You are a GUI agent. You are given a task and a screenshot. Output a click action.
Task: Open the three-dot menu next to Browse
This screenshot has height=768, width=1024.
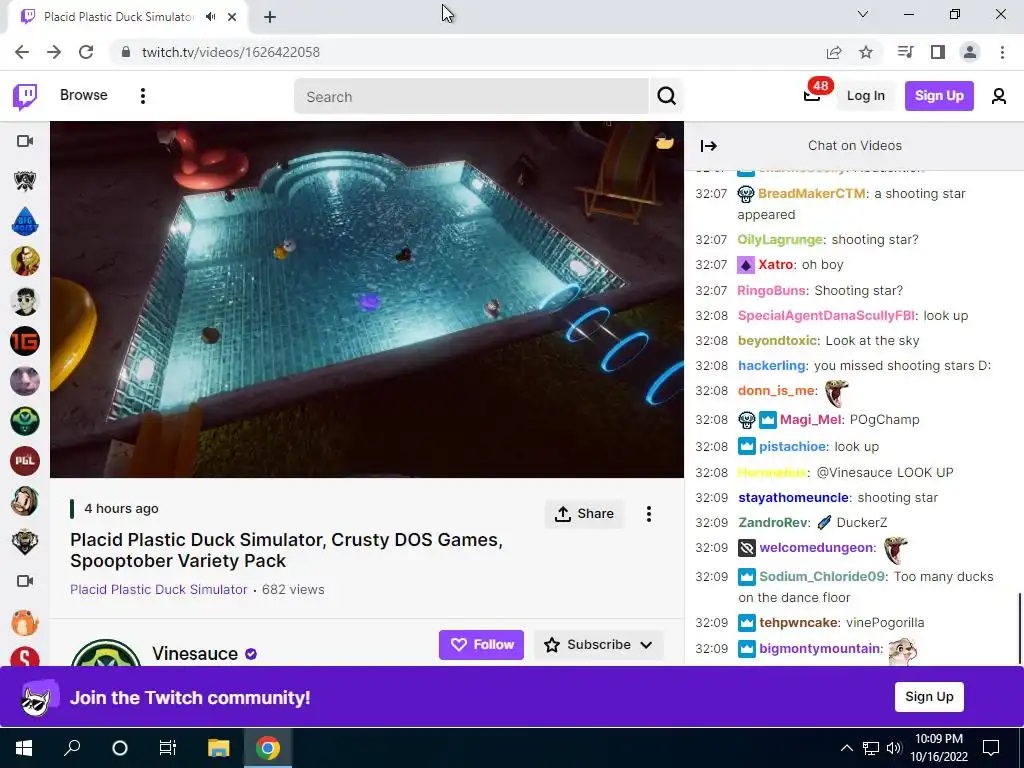pyautogui.click(x=142, y=96)
